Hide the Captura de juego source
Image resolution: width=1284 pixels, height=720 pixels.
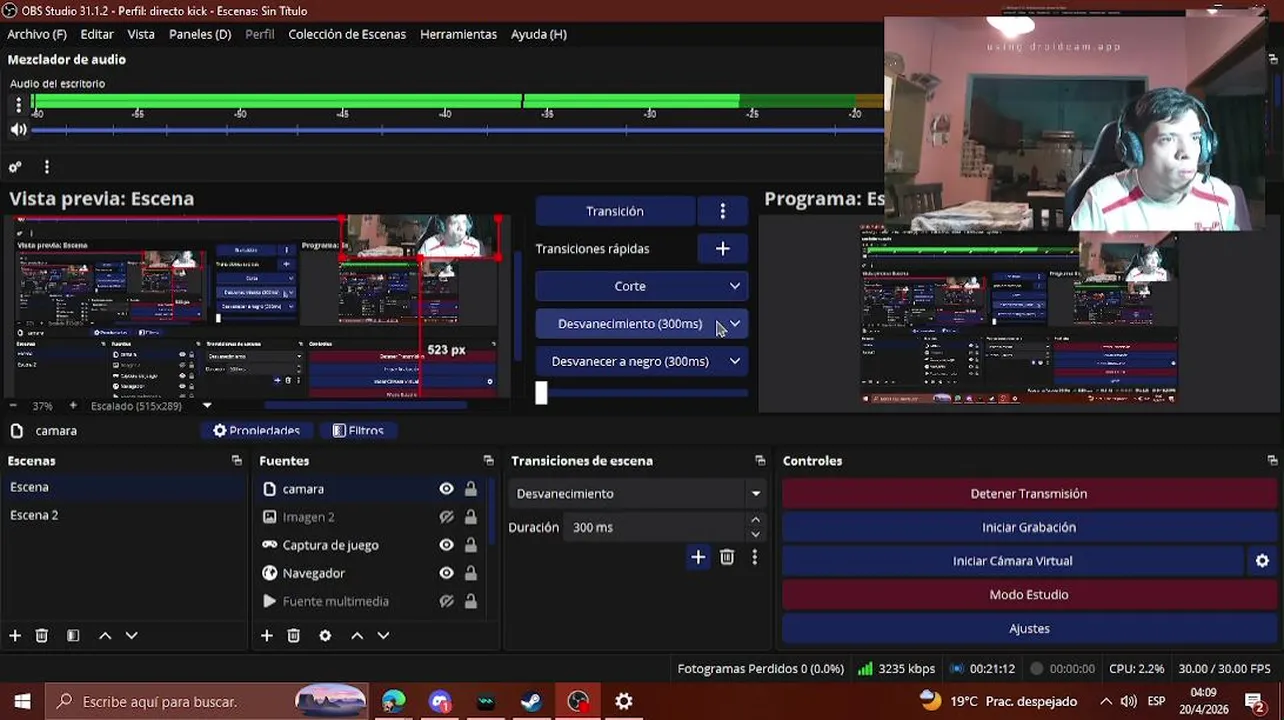click(446, 545)
